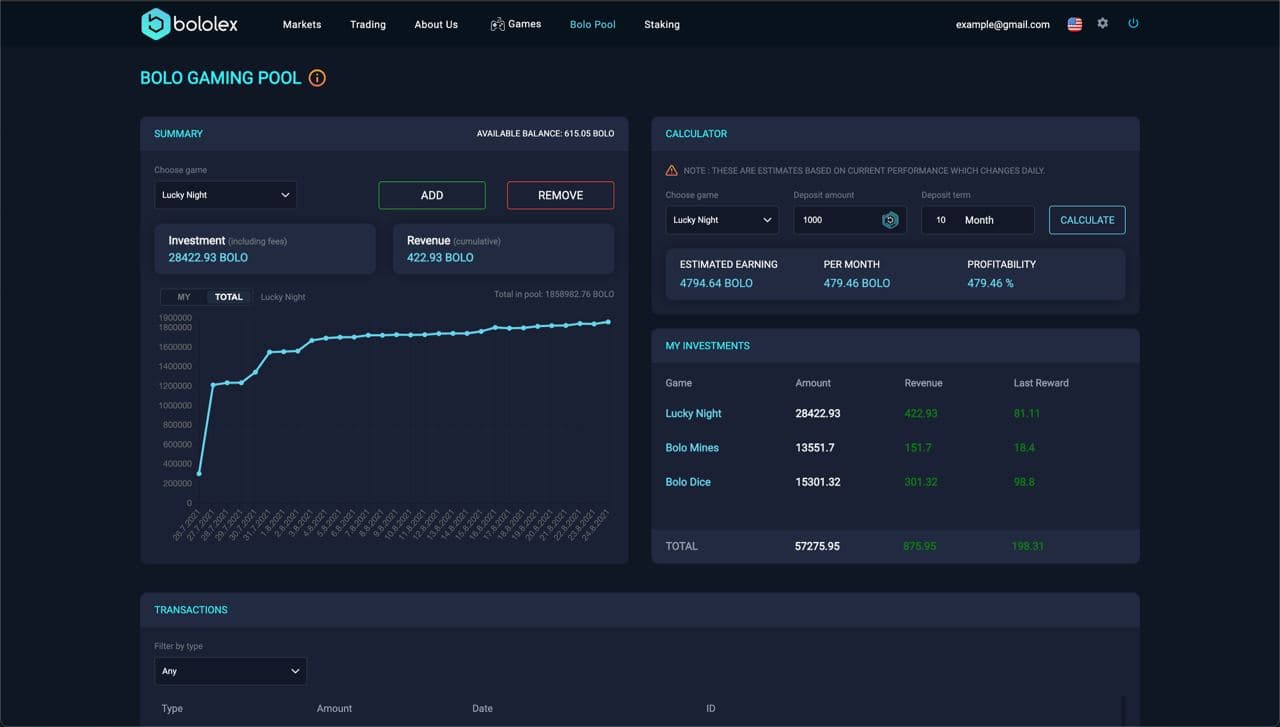1280x727 pixels.
Task: Open the Trading menu
Action: tap(368, 24)
